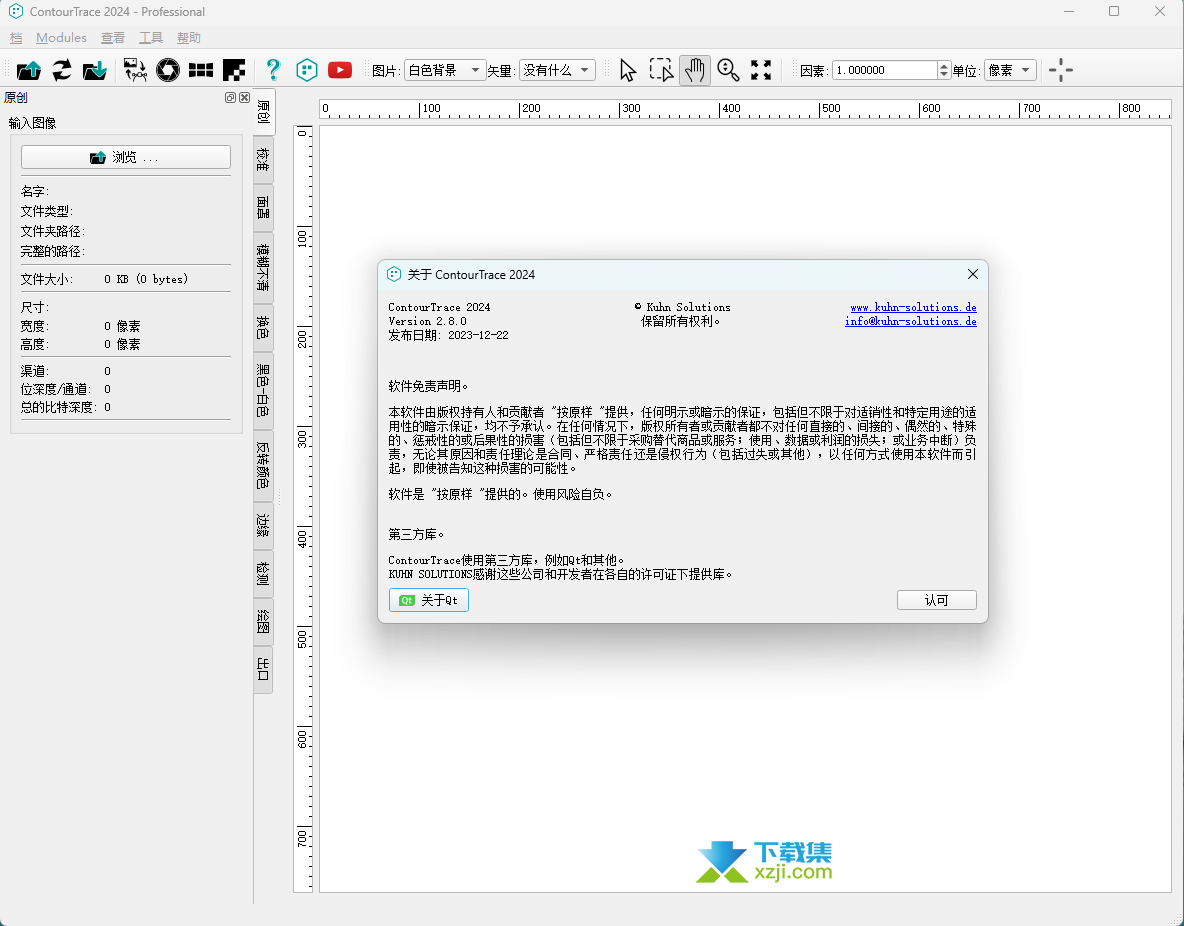Click the 认可 OK button

pyautogui.click(x=936, y=600)
